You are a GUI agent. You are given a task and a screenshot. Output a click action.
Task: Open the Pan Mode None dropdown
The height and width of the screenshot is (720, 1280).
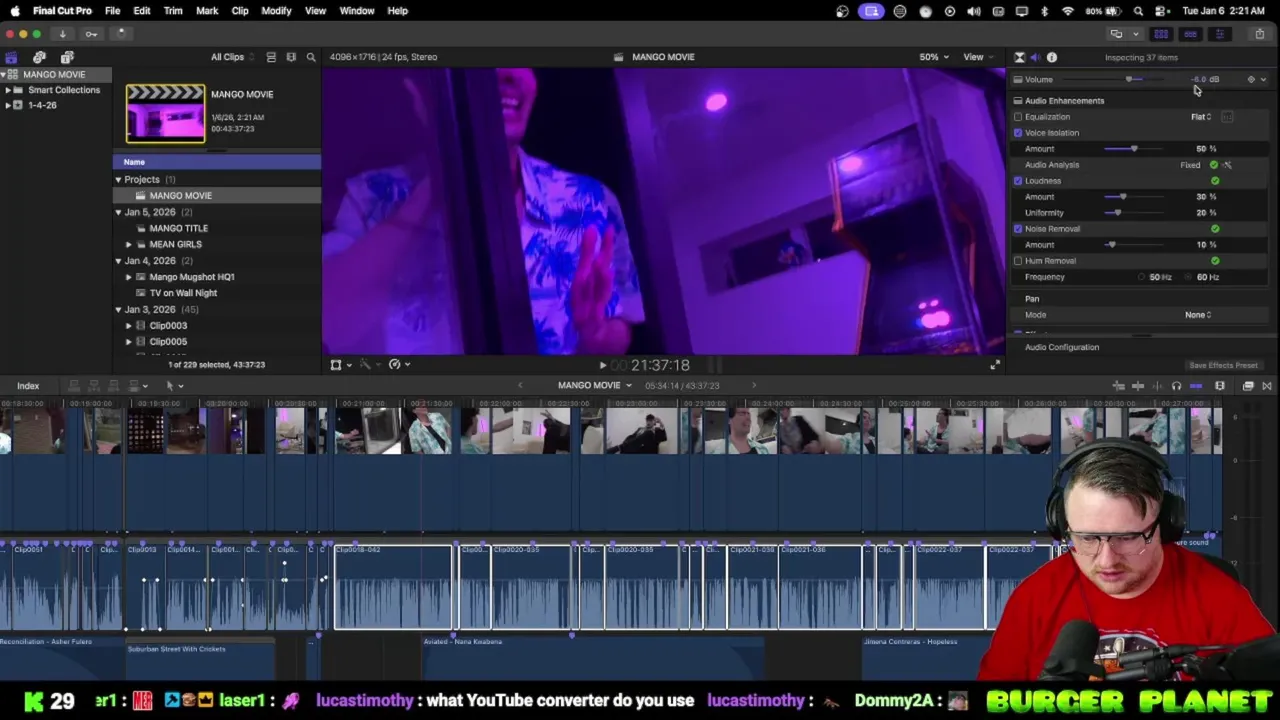(x=1198, y=315)
